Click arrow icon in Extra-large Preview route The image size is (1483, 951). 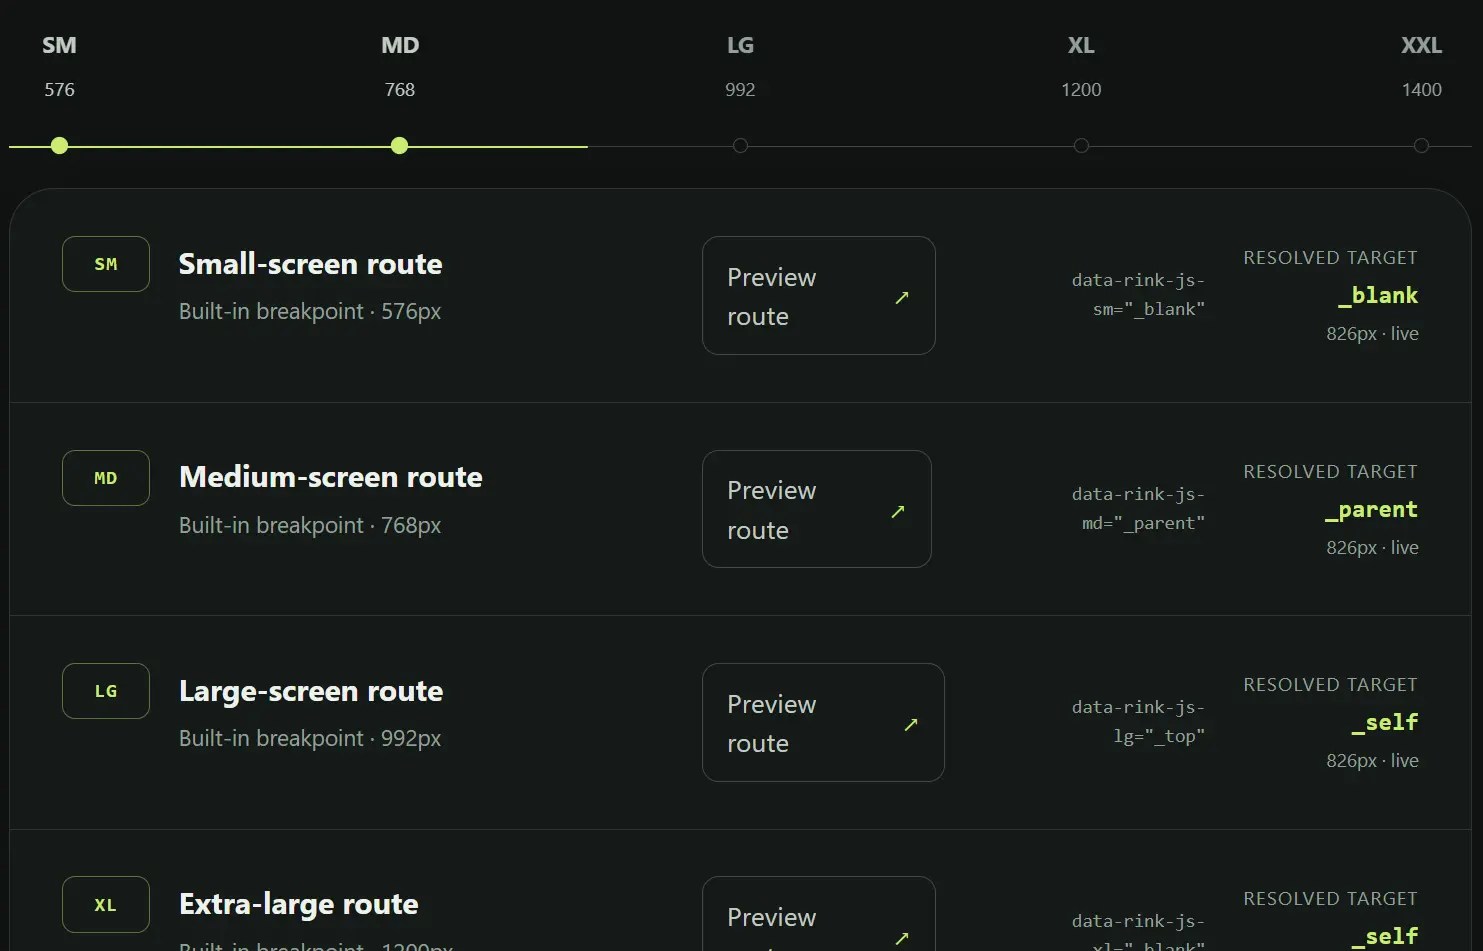pos(902,938)
